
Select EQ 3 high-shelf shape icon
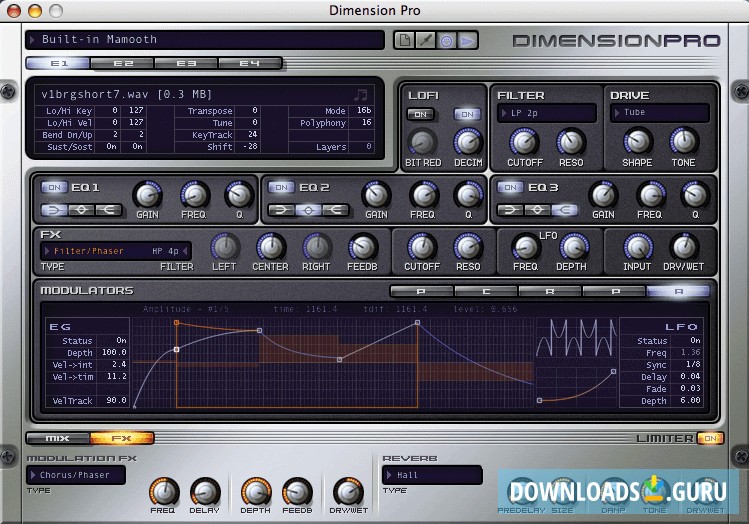tap(564, 210)
